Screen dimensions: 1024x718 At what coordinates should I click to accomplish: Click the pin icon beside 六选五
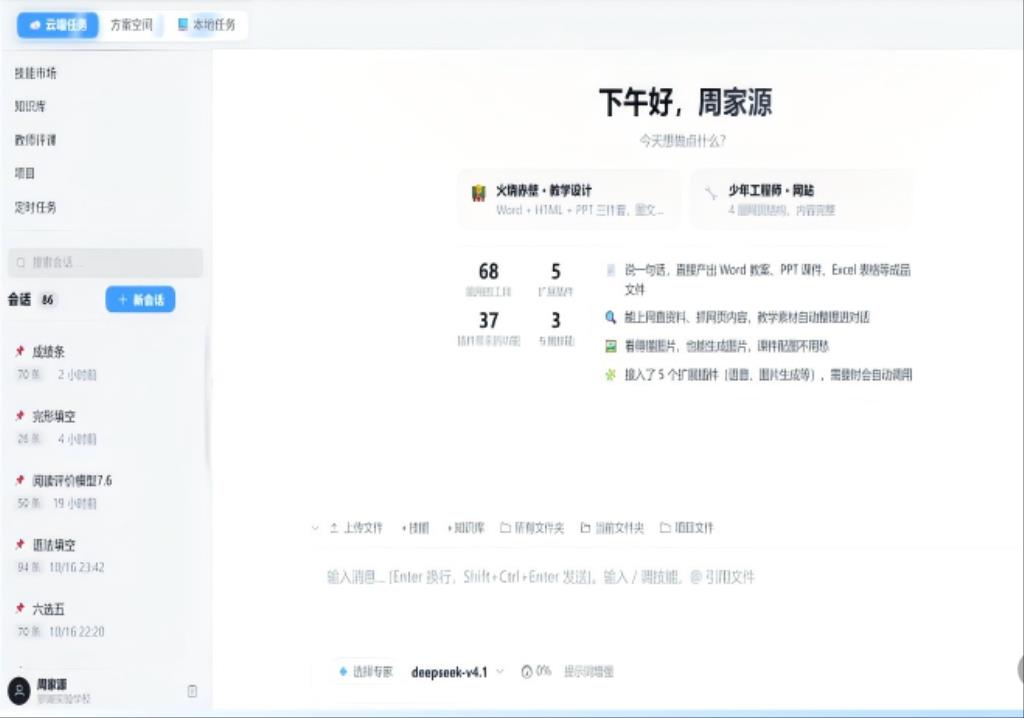pos(20,608)
